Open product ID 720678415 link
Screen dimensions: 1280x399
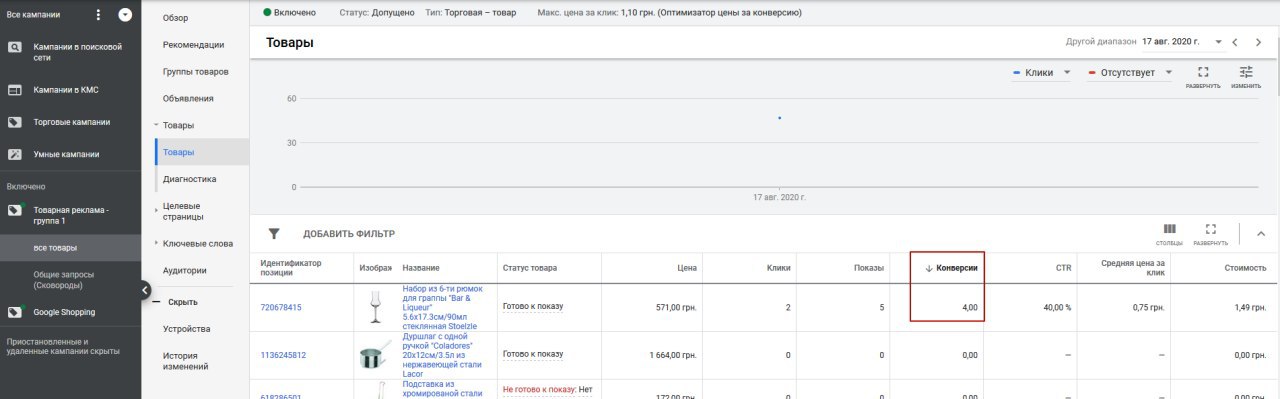click(281, 308)
